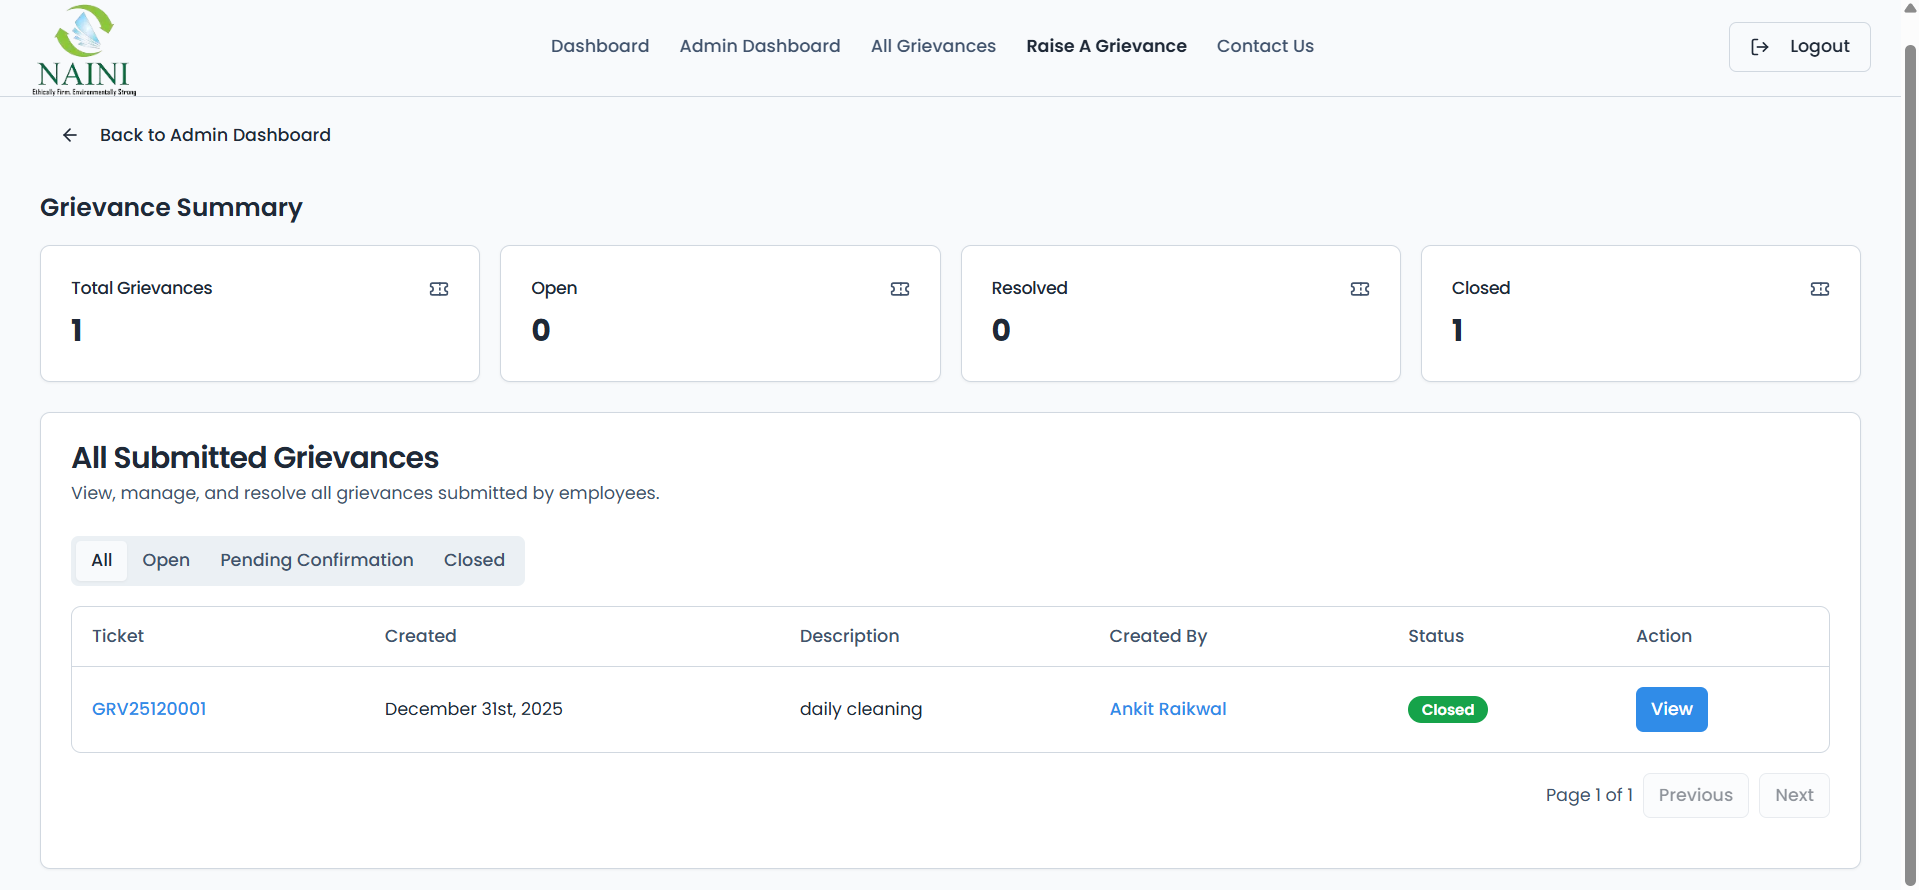
Task: Click the Open card ticket icon
Action: point(900,289)
